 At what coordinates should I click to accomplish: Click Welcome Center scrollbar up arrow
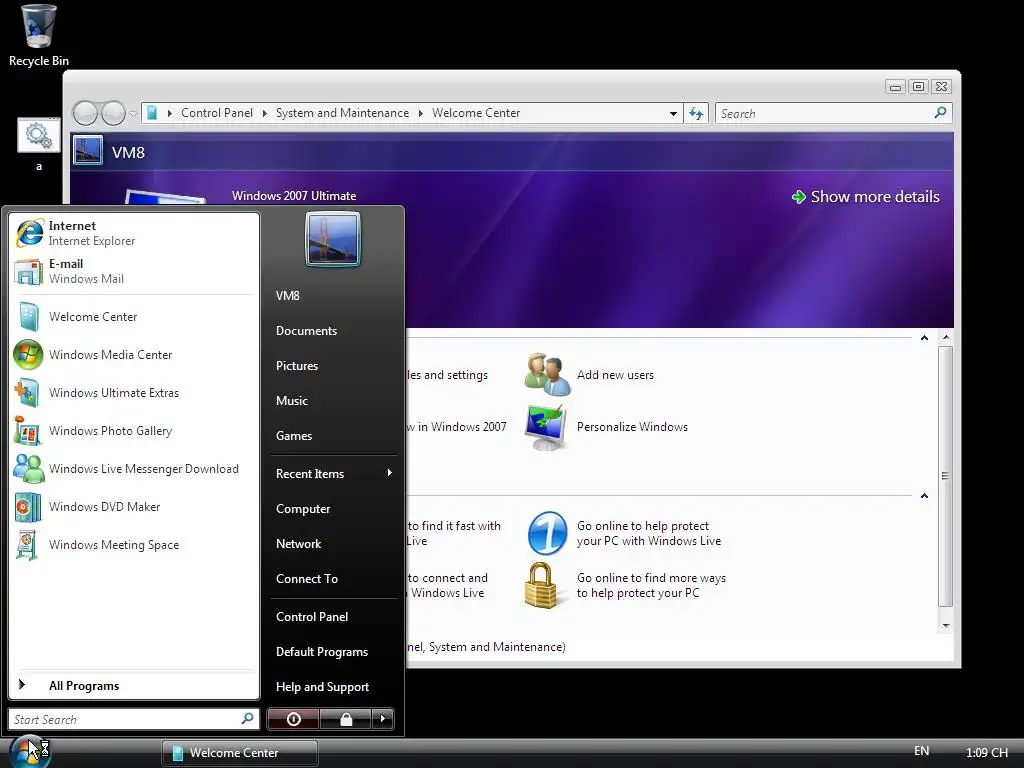[946, 338]
